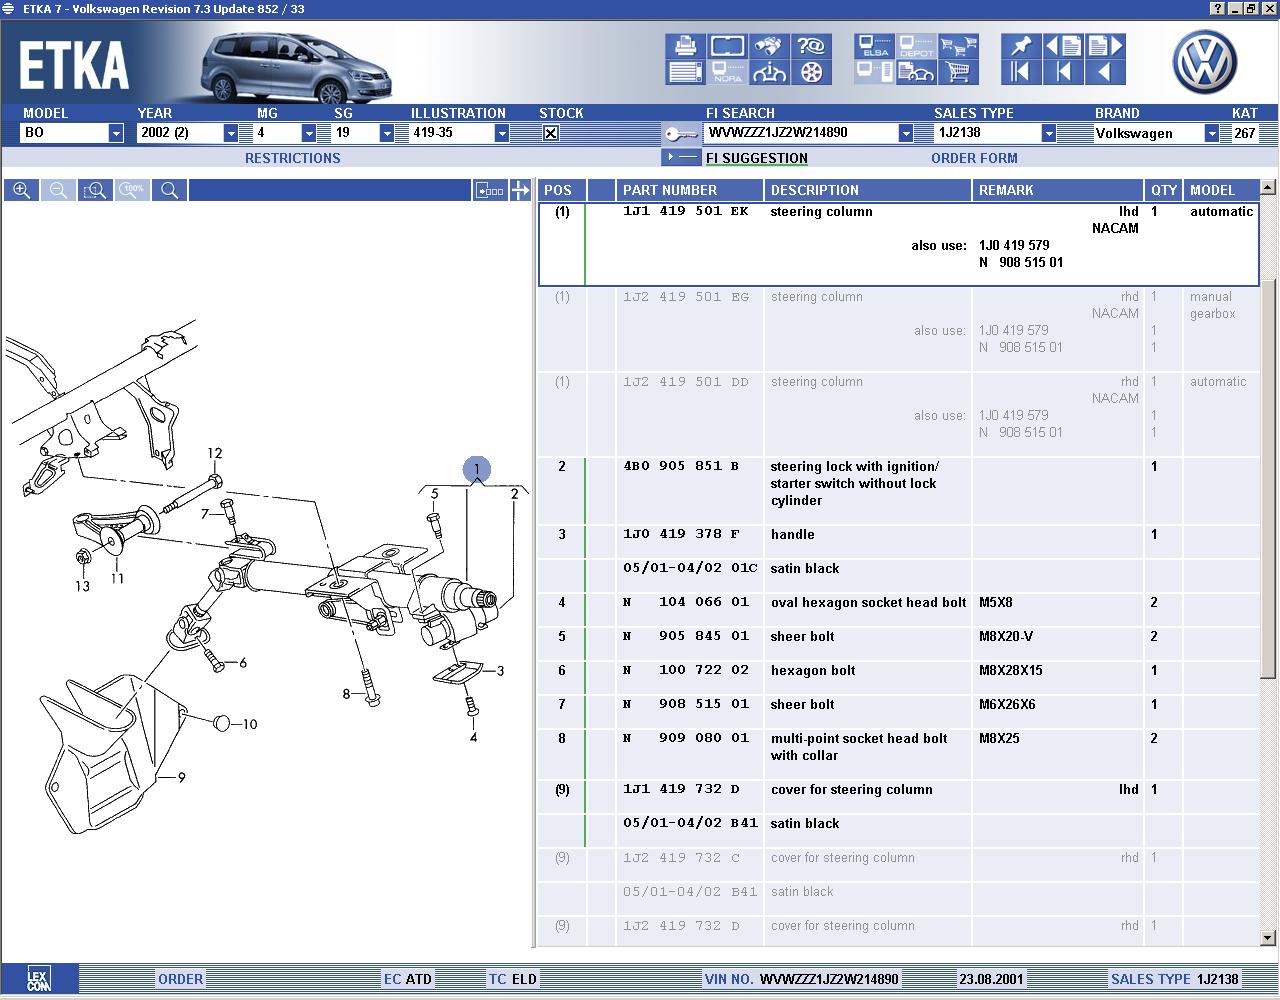Click the pushpin icon

click(1021, 46)
